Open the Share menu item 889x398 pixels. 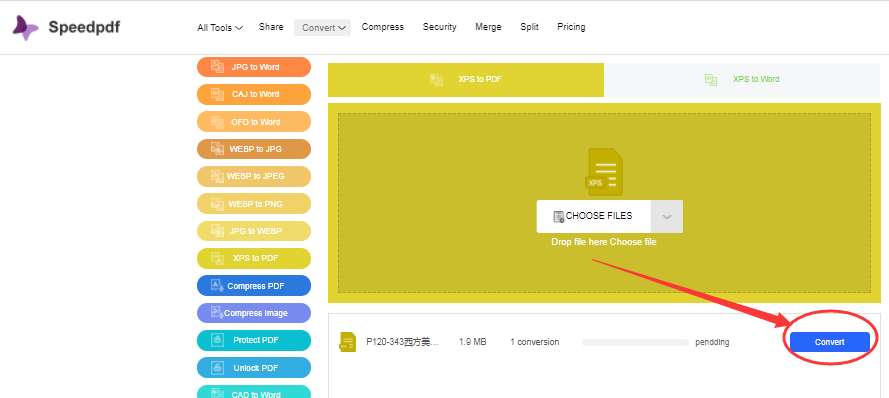[x=271, y=27]
